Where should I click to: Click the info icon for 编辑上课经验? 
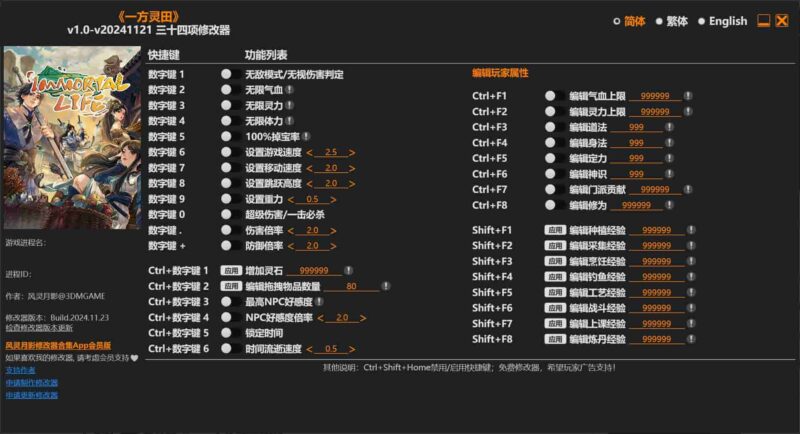691,323
